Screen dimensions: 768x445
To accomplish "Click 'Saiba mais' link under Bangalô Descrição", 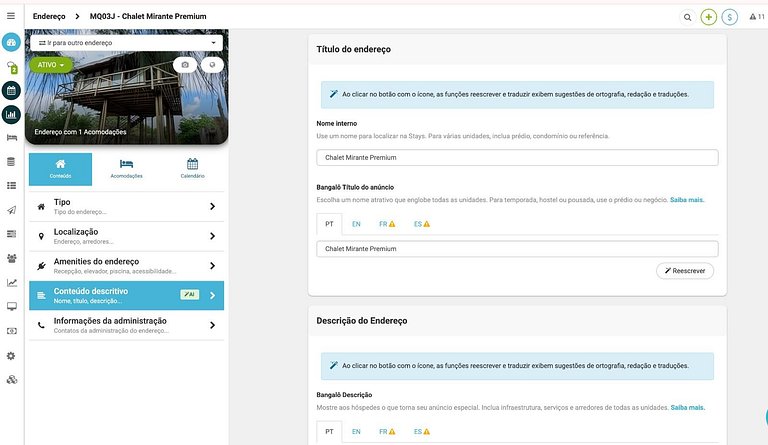I will (688, 407).
